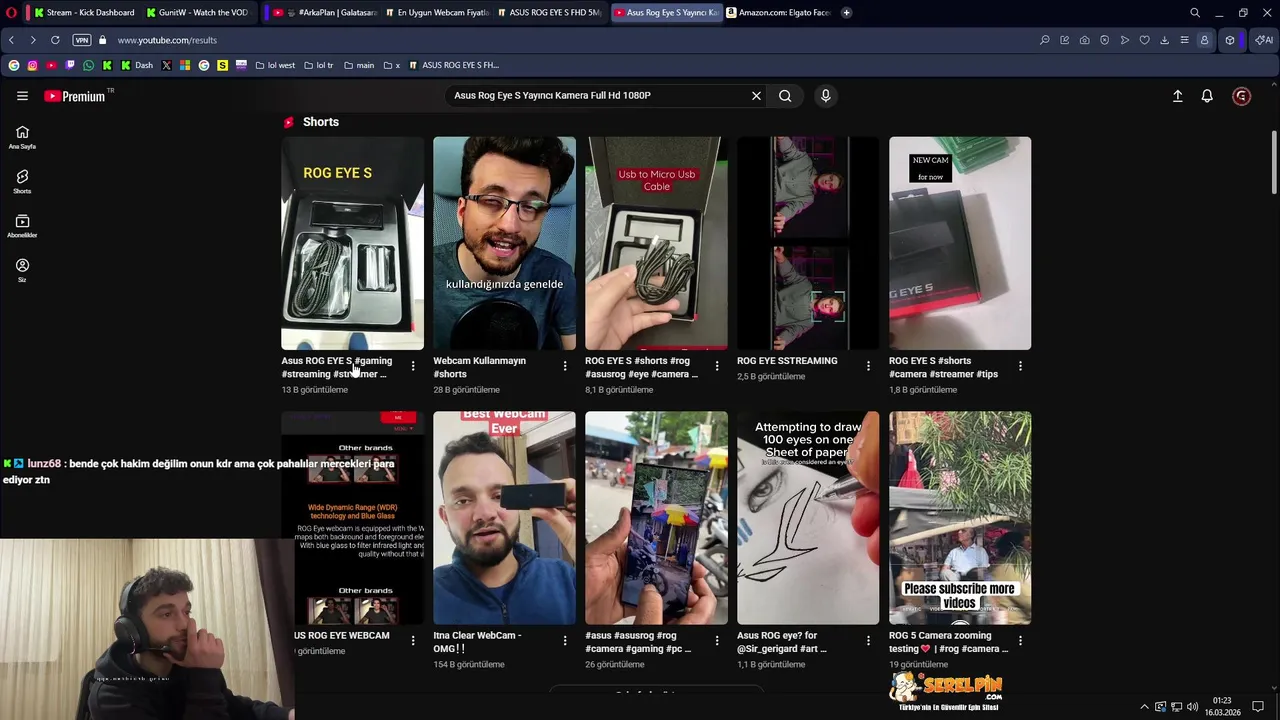The image size is (1280, 720).
Task: Open options for ROG EYE S #camera #streamer short
Action: coord(1020,366)
